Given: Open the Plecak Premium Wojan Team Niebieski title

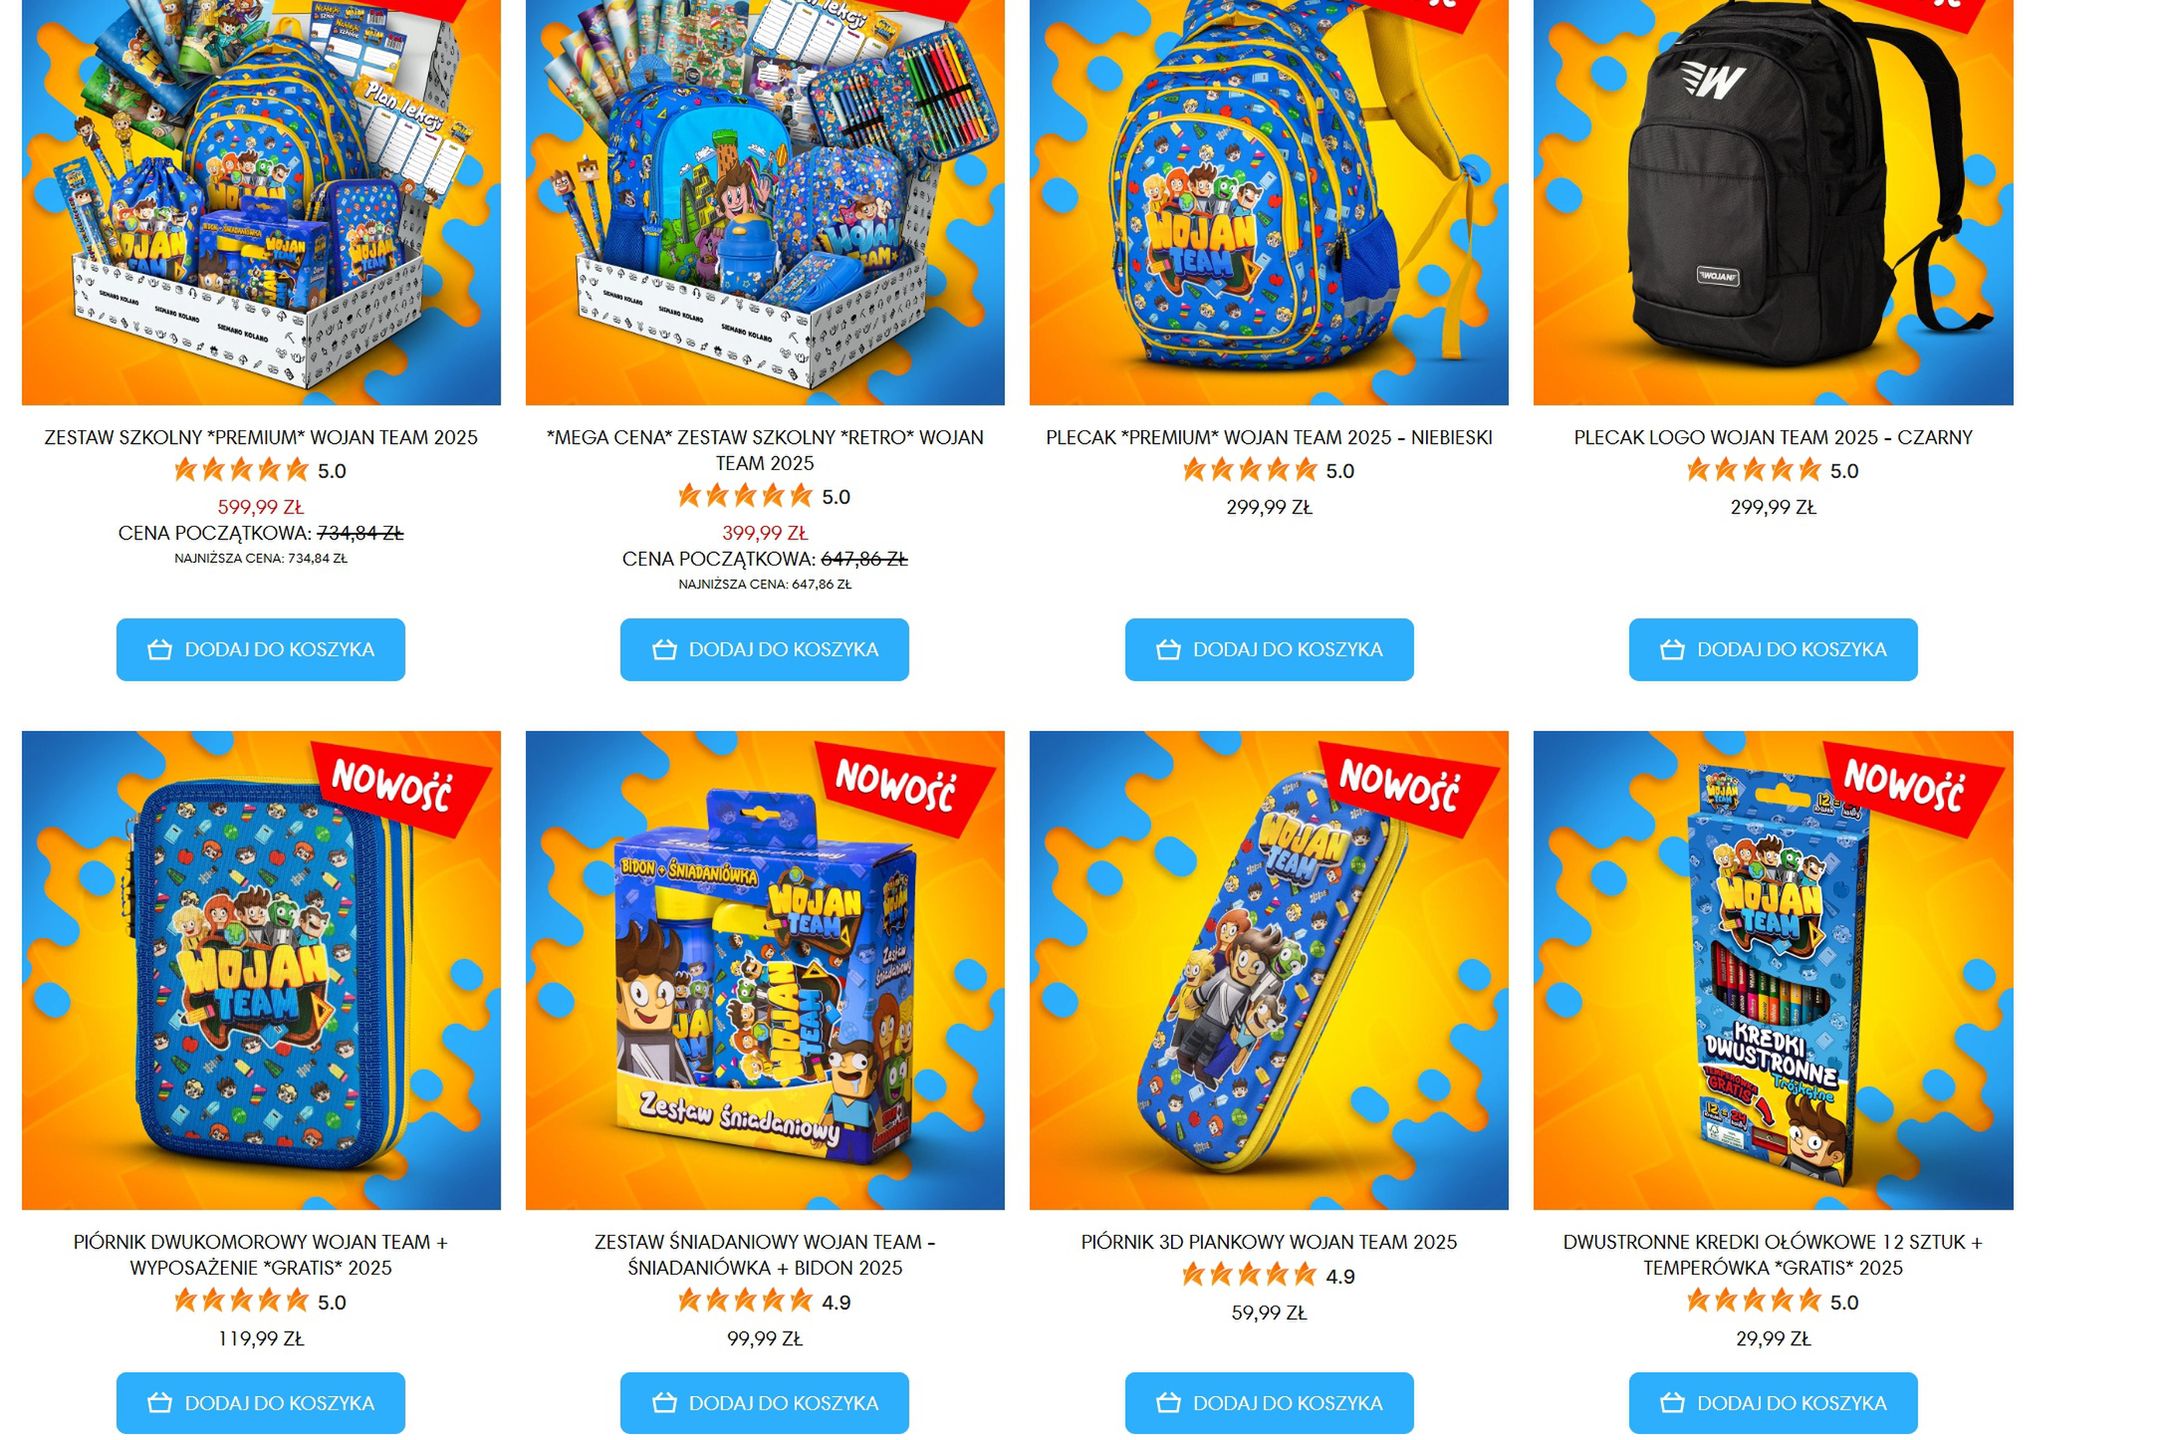Looking at the screenshot, I should tap(1269, 437).
